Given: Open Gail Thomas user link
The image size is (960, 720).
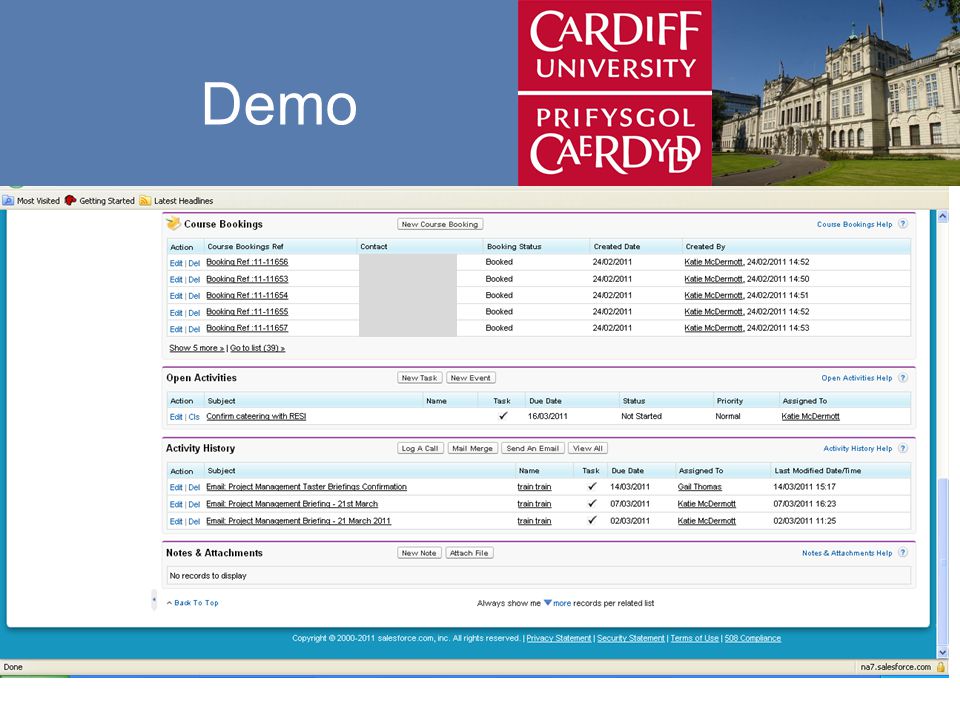Looking at the screenshot, I should click(x=700, y=487).
